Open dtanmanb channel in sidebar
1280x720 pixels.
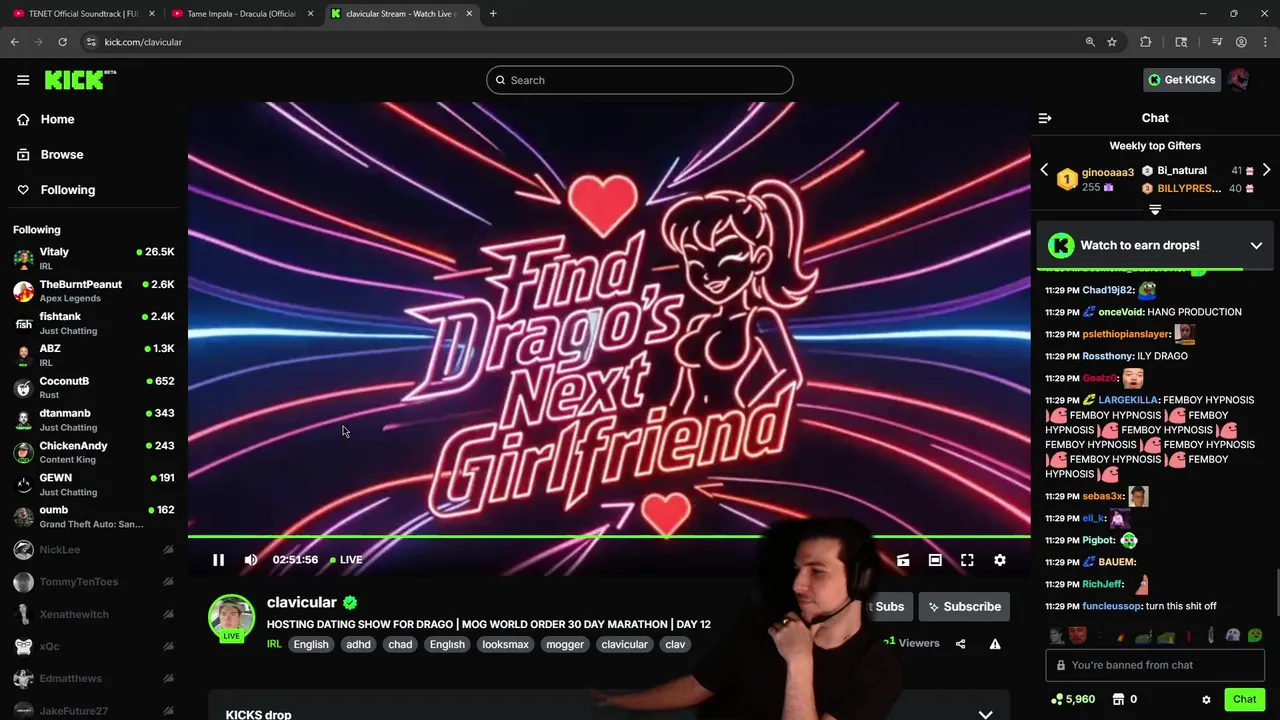pyautogui.click(x=93, y=419)
